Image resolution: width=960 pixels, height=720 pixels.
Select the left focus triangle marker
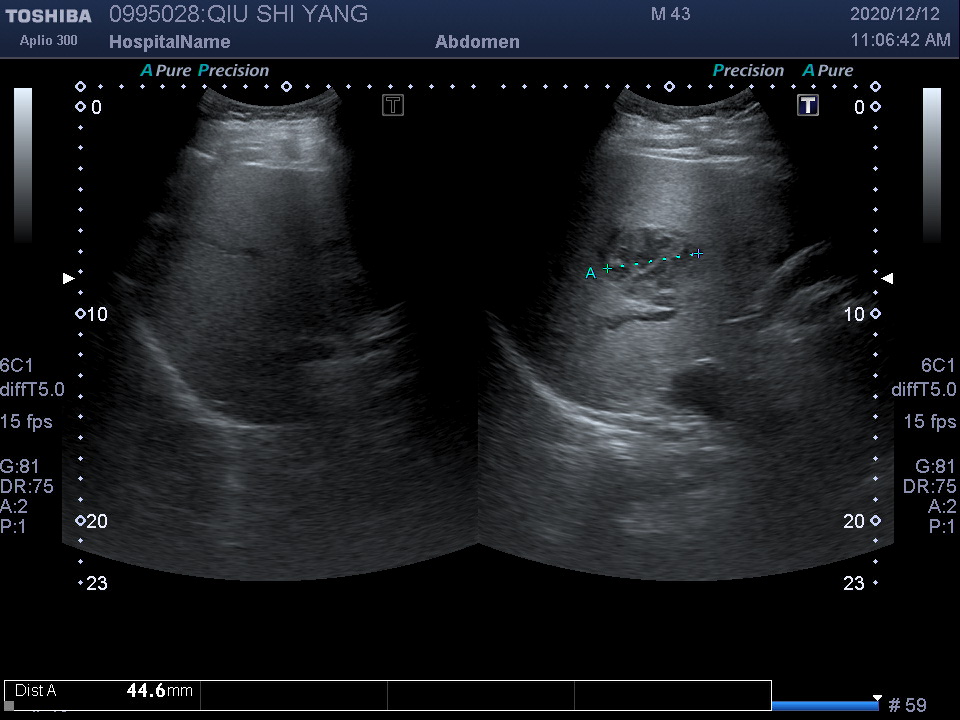click(x=69, y=279)
